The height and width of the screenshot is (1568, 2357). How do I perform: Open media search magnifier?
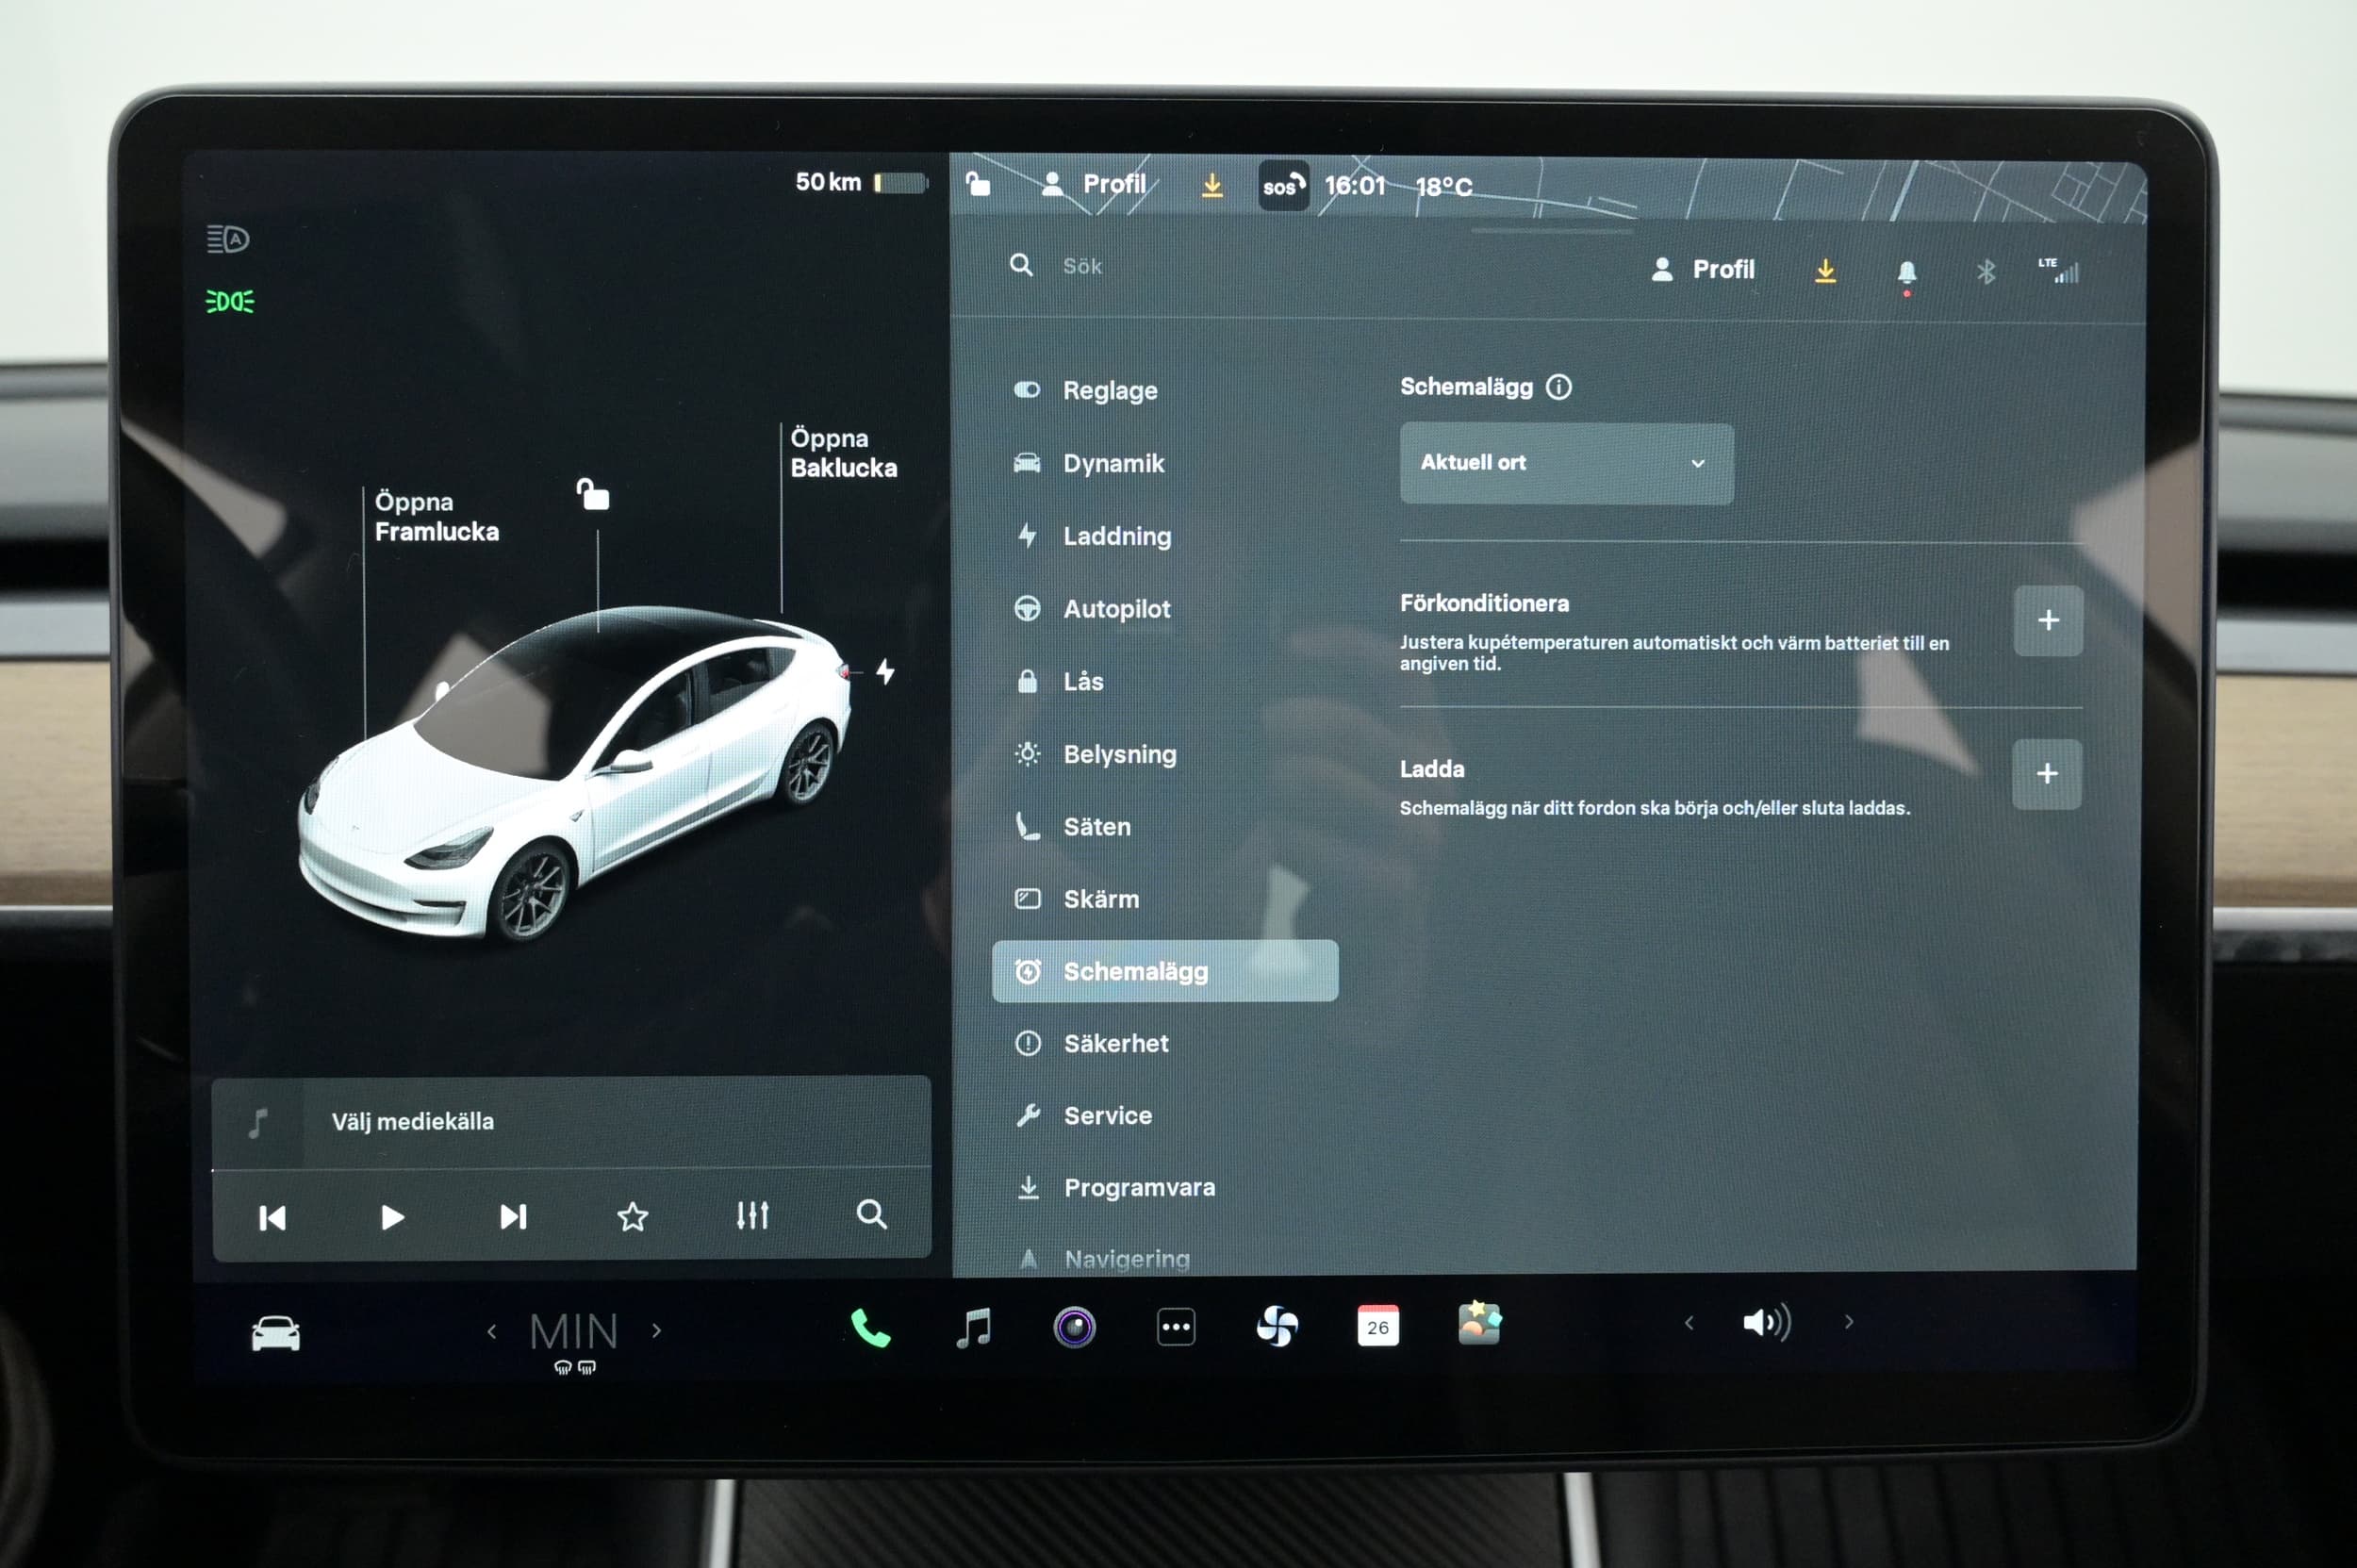(871, 1215)
